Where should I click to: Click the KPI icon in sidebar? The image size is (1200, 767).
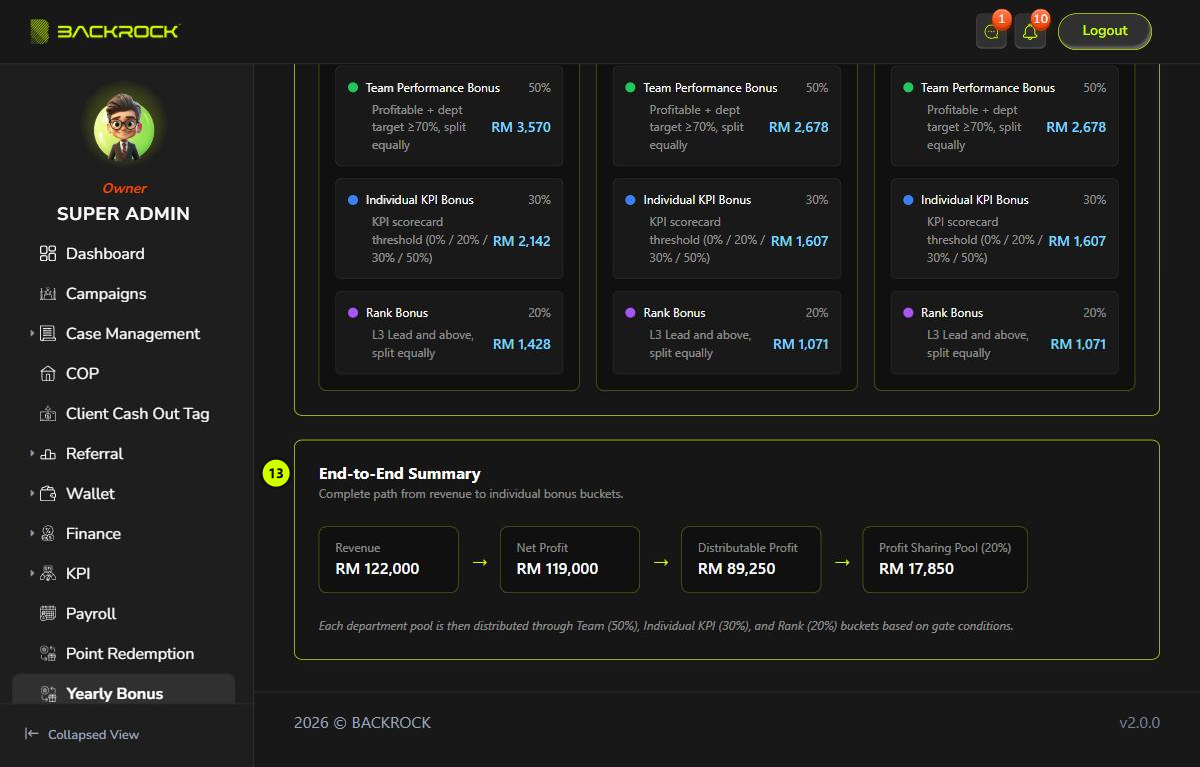click(x=48, y=574)
